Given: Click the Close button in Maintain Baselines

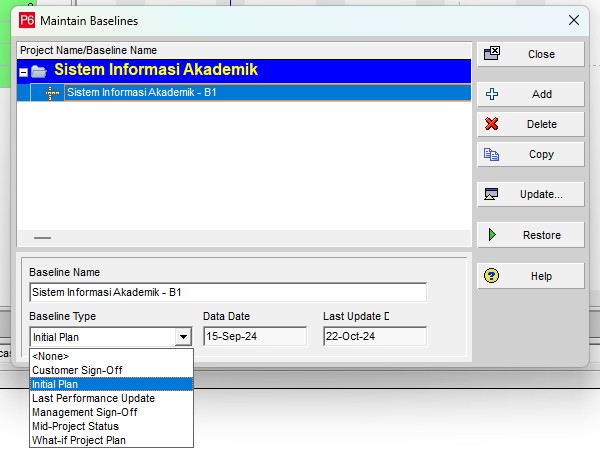Looking at the screenshot, I should [x=530, y=54].
